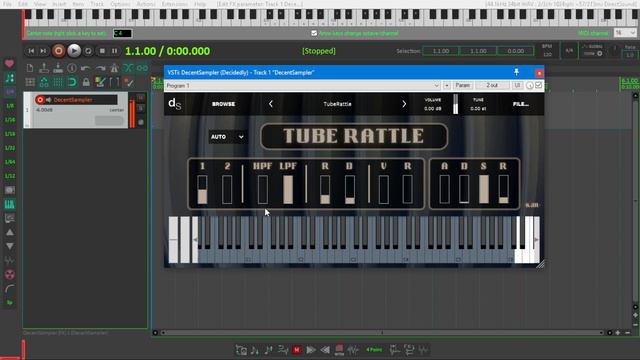Open project settings info icon
The height and width of the screenshot is (360, 640).
(x=72, y=68)
